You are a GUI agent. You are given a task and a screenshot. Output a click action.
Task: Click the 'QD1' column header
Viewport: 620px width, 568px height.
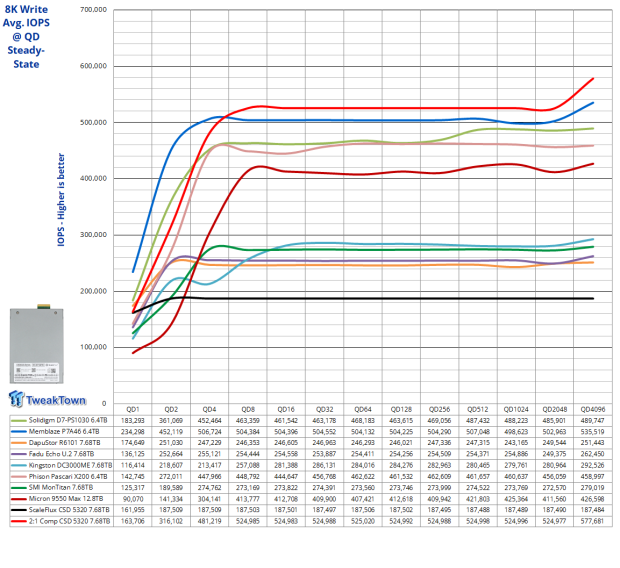132,409
